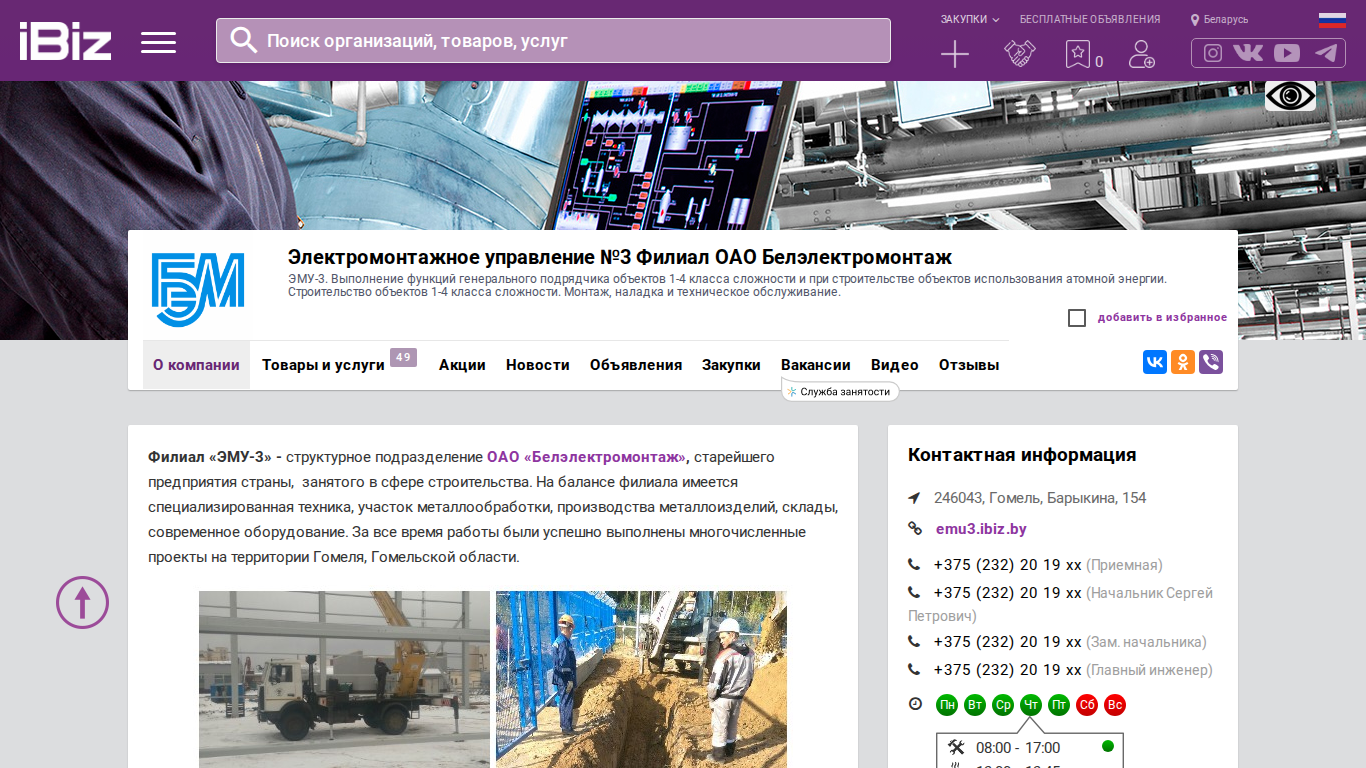Click the clock working-hours icon

(x=915, y=704)
